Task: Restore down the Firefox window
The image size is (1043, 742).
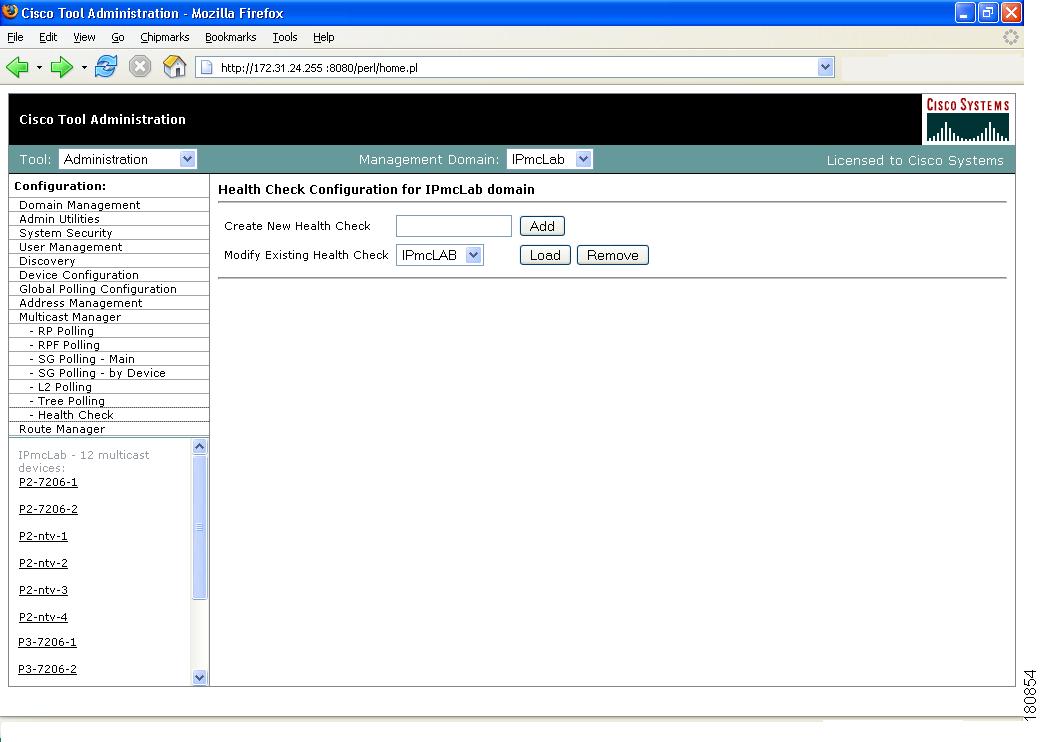Action: (988, 13)
